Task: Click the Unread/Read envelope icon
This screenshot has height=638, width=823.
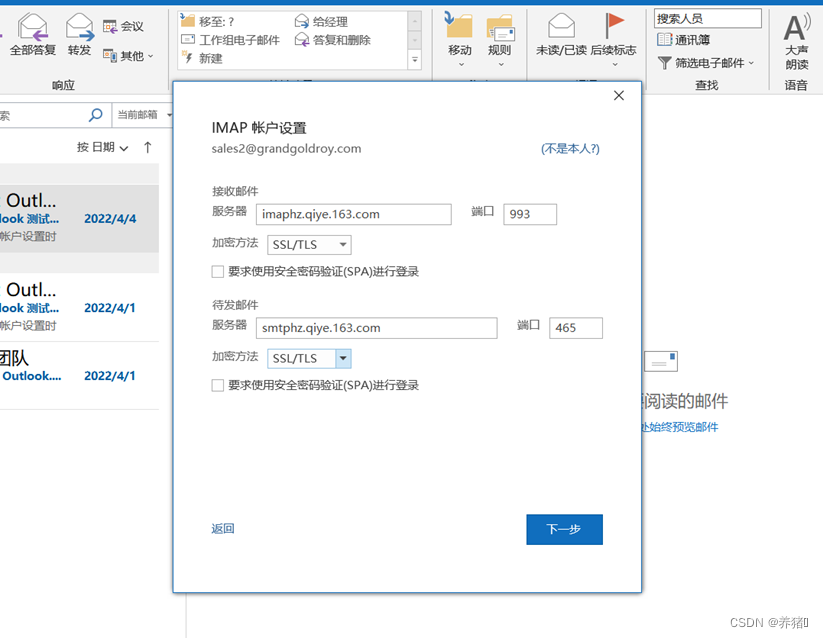Action: (x=561, y=27)
